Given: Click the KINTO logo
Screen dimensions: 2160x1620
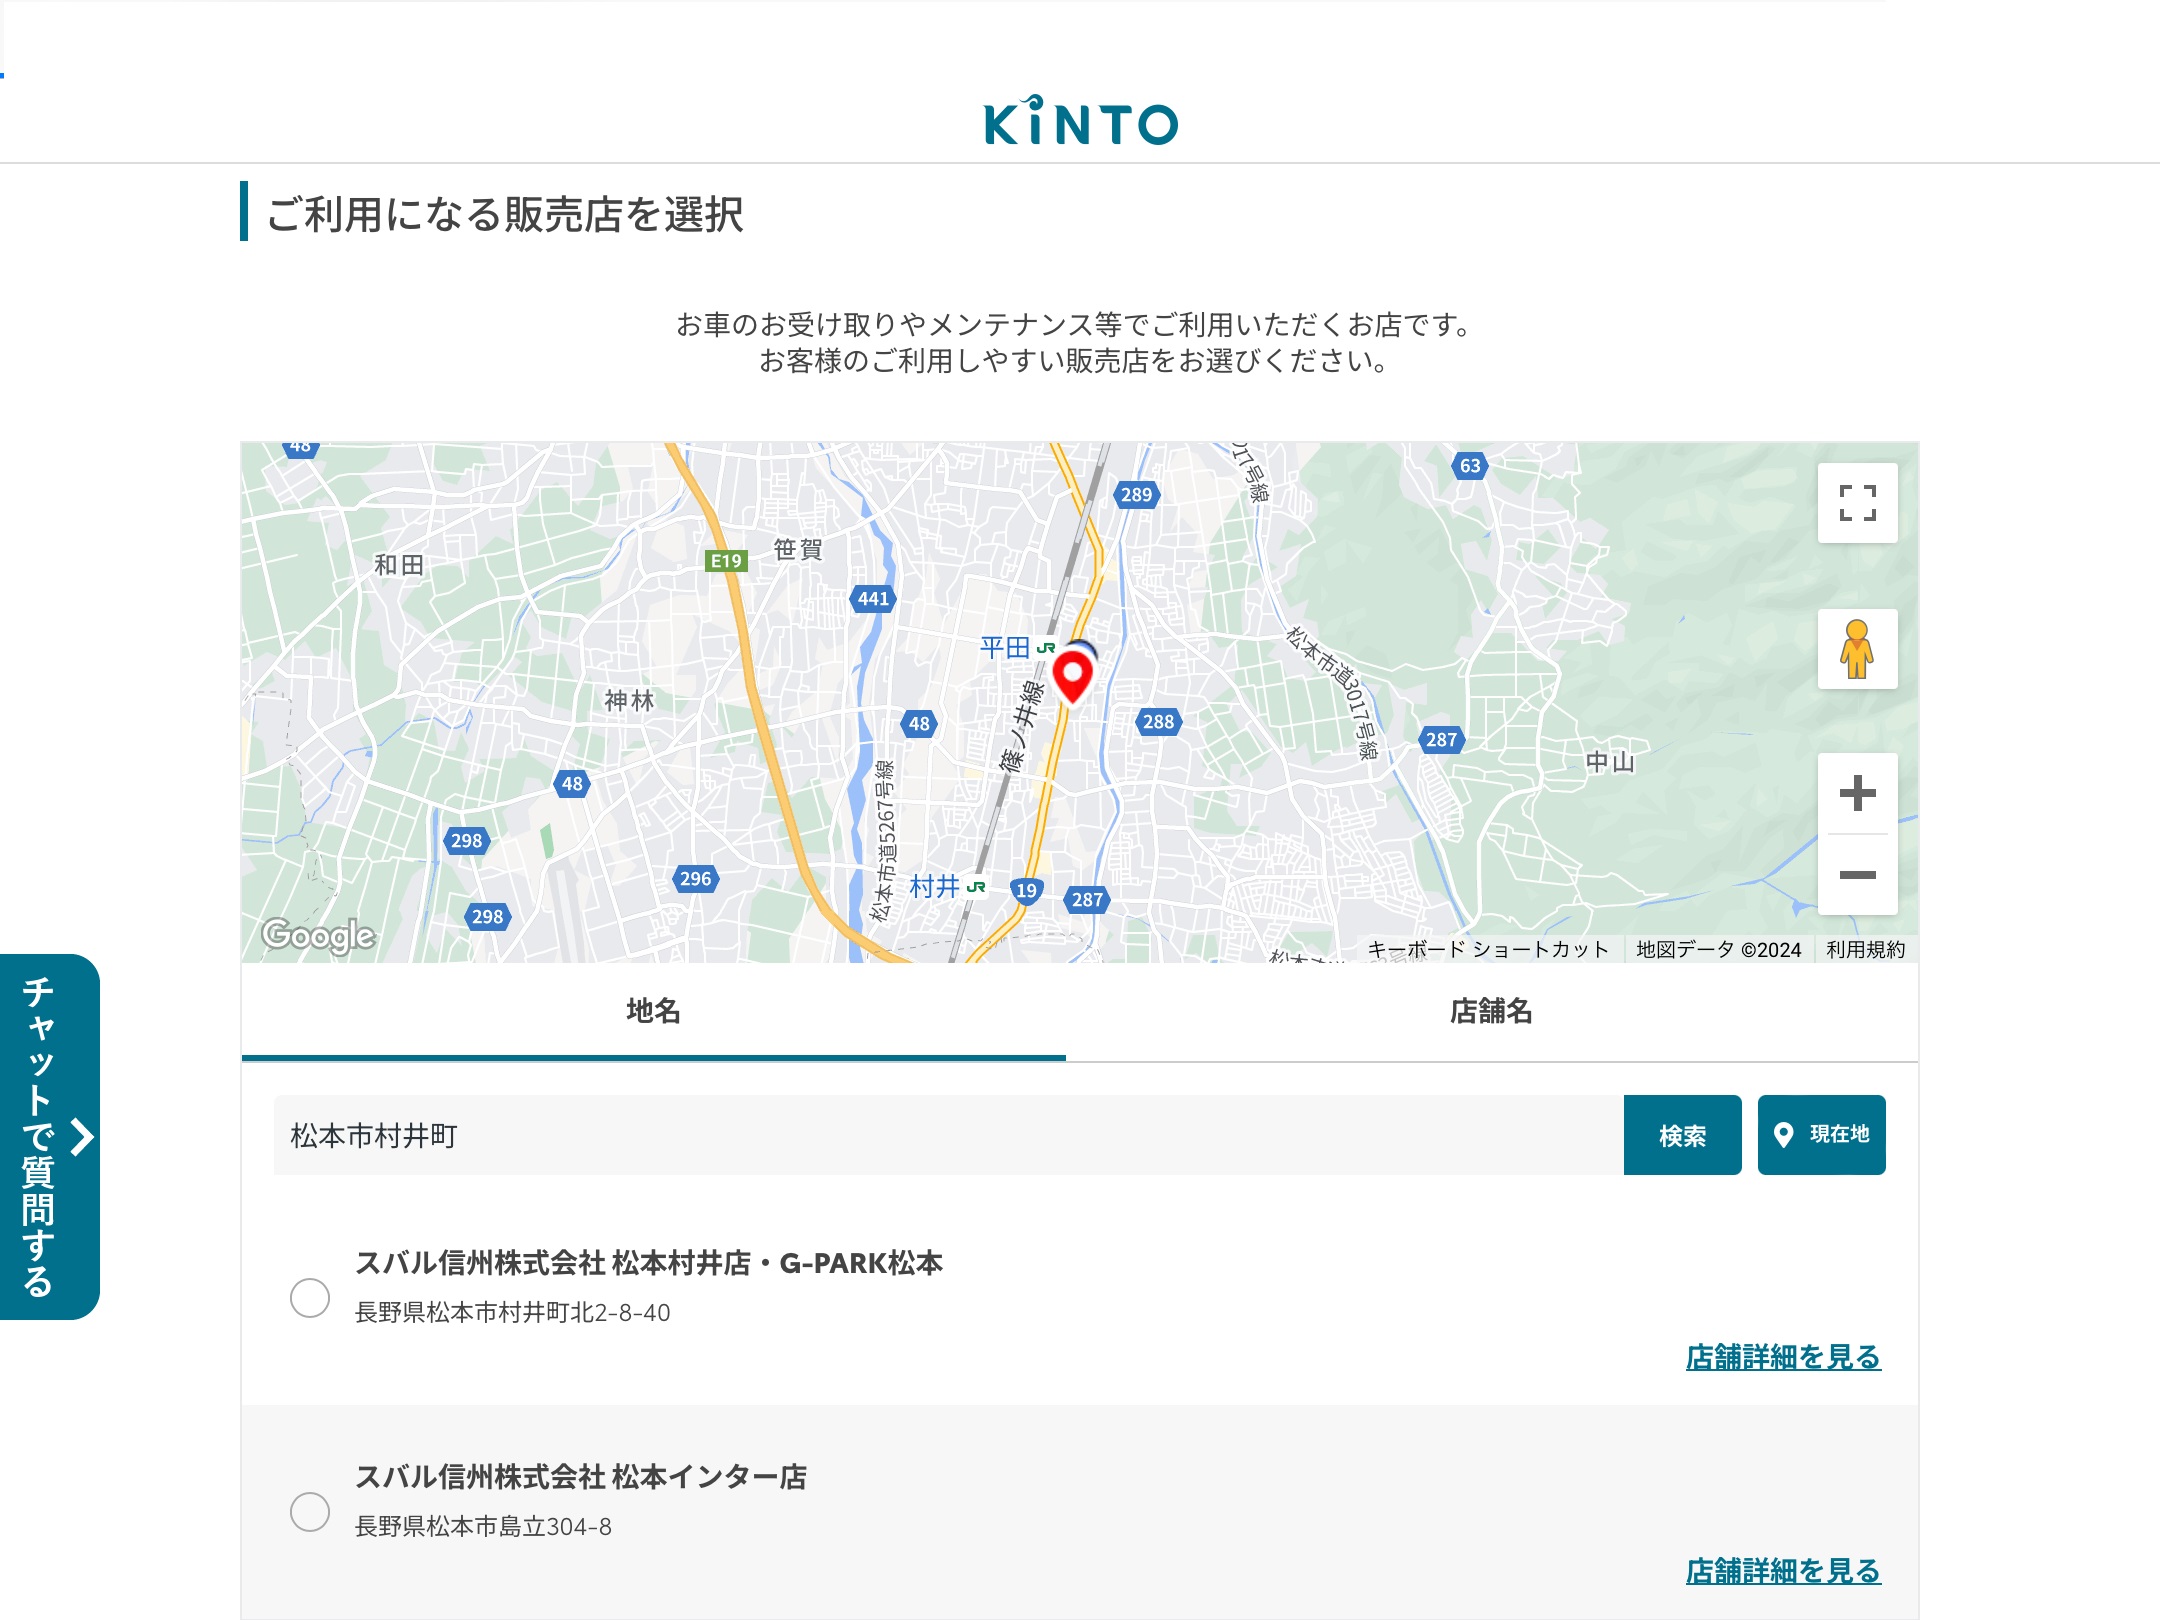Looking at the screenshot, I should 1081,121.
